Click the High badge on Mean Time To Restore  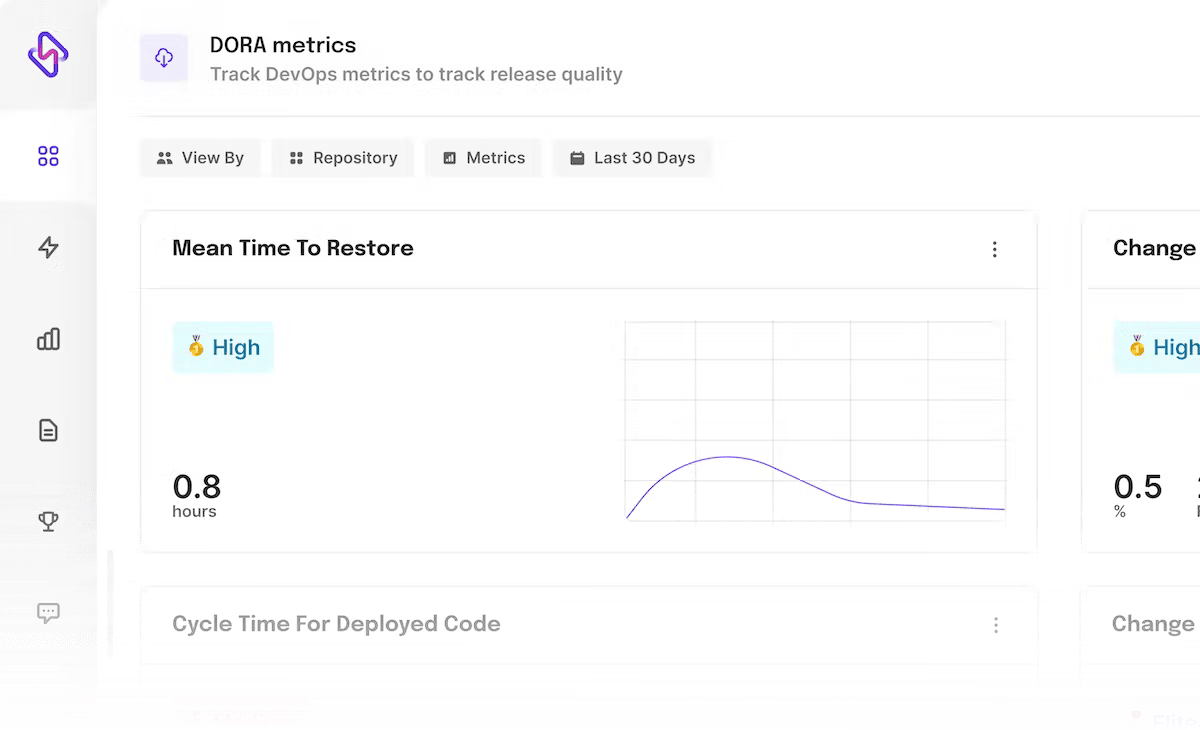coord(222,347)
